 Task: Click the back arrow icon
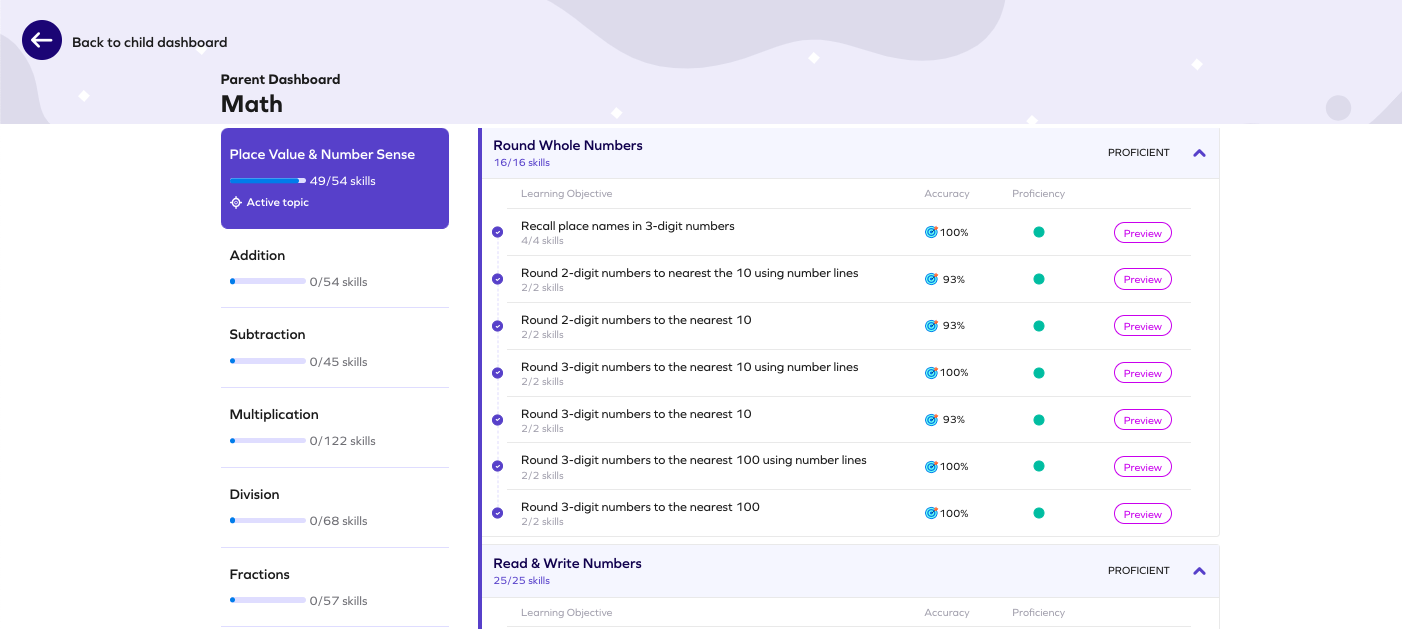41,40
